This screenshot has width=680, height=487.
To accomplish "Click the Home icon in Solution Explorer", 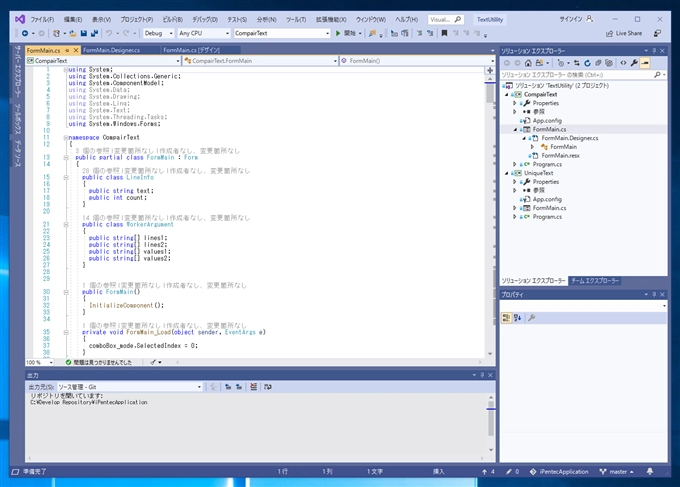I will 528,63.
